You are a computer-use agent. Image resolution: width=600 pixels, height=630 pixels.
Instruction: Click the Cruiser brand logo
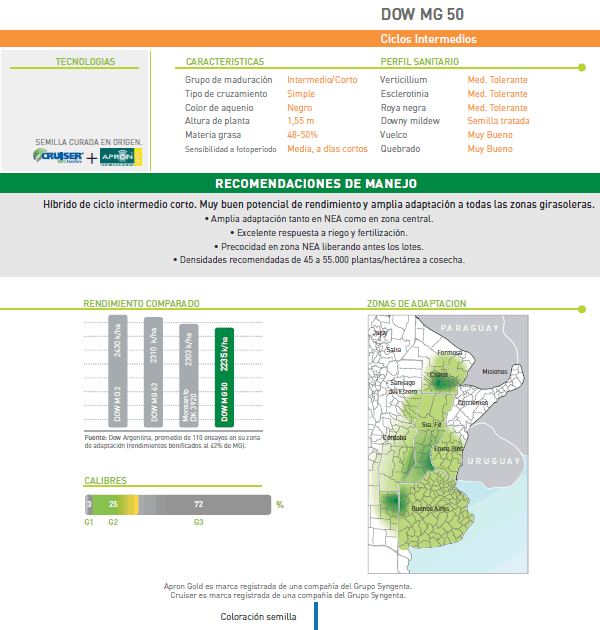click(58, 157)
